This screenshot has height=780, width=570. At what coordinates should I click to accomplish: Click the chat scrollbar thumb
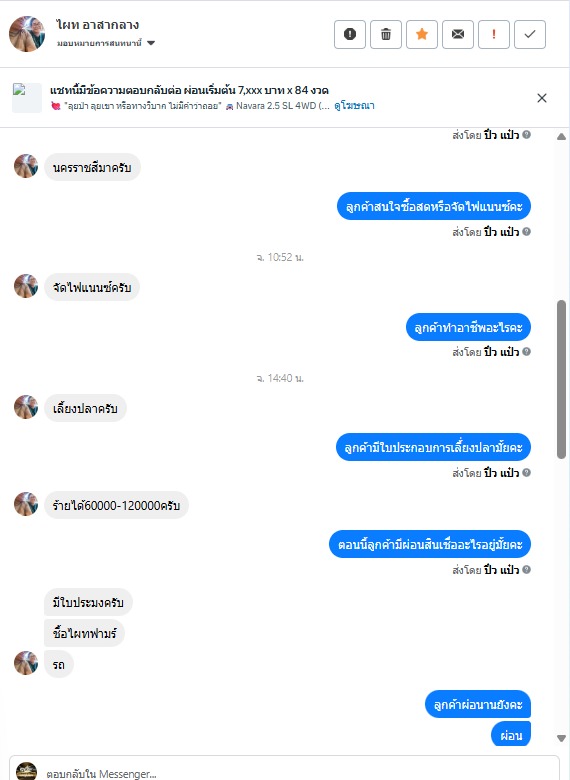tap(562, 379)
